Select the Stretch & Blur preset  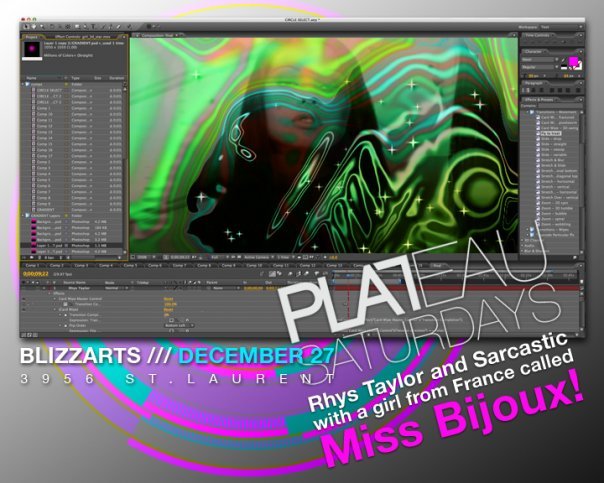click(x=553, y=160)
